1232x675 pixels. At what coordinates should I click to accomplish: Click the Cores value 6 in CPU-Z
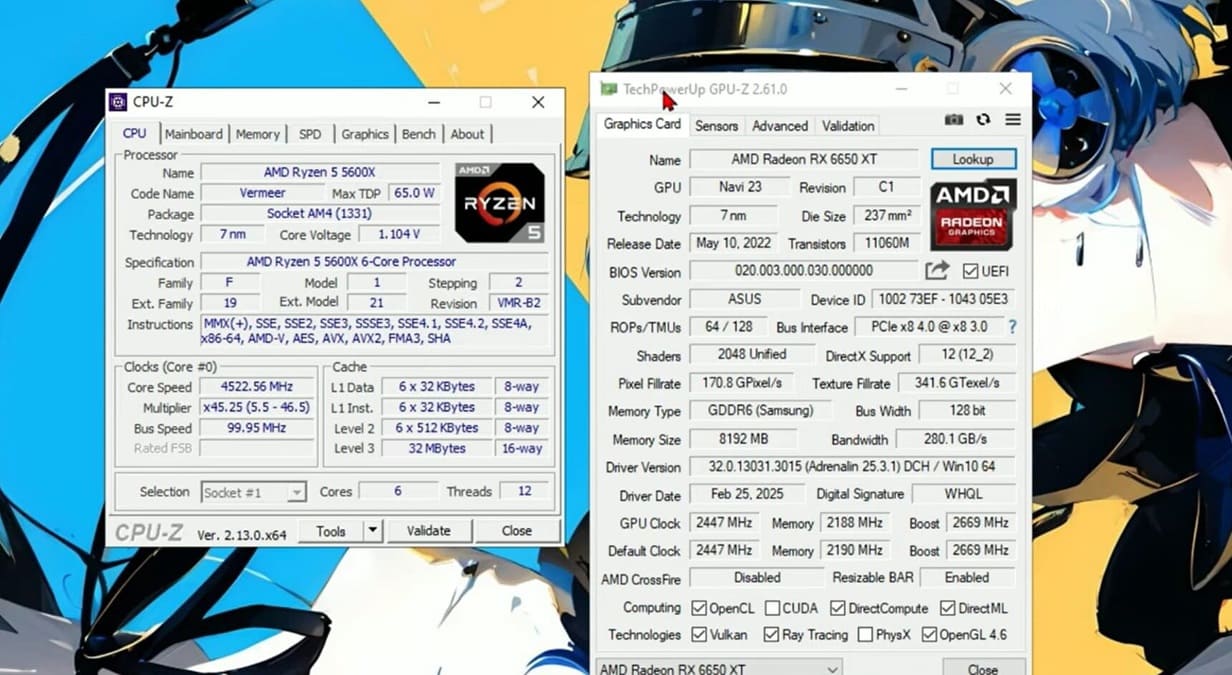click(x=398, y=491)
